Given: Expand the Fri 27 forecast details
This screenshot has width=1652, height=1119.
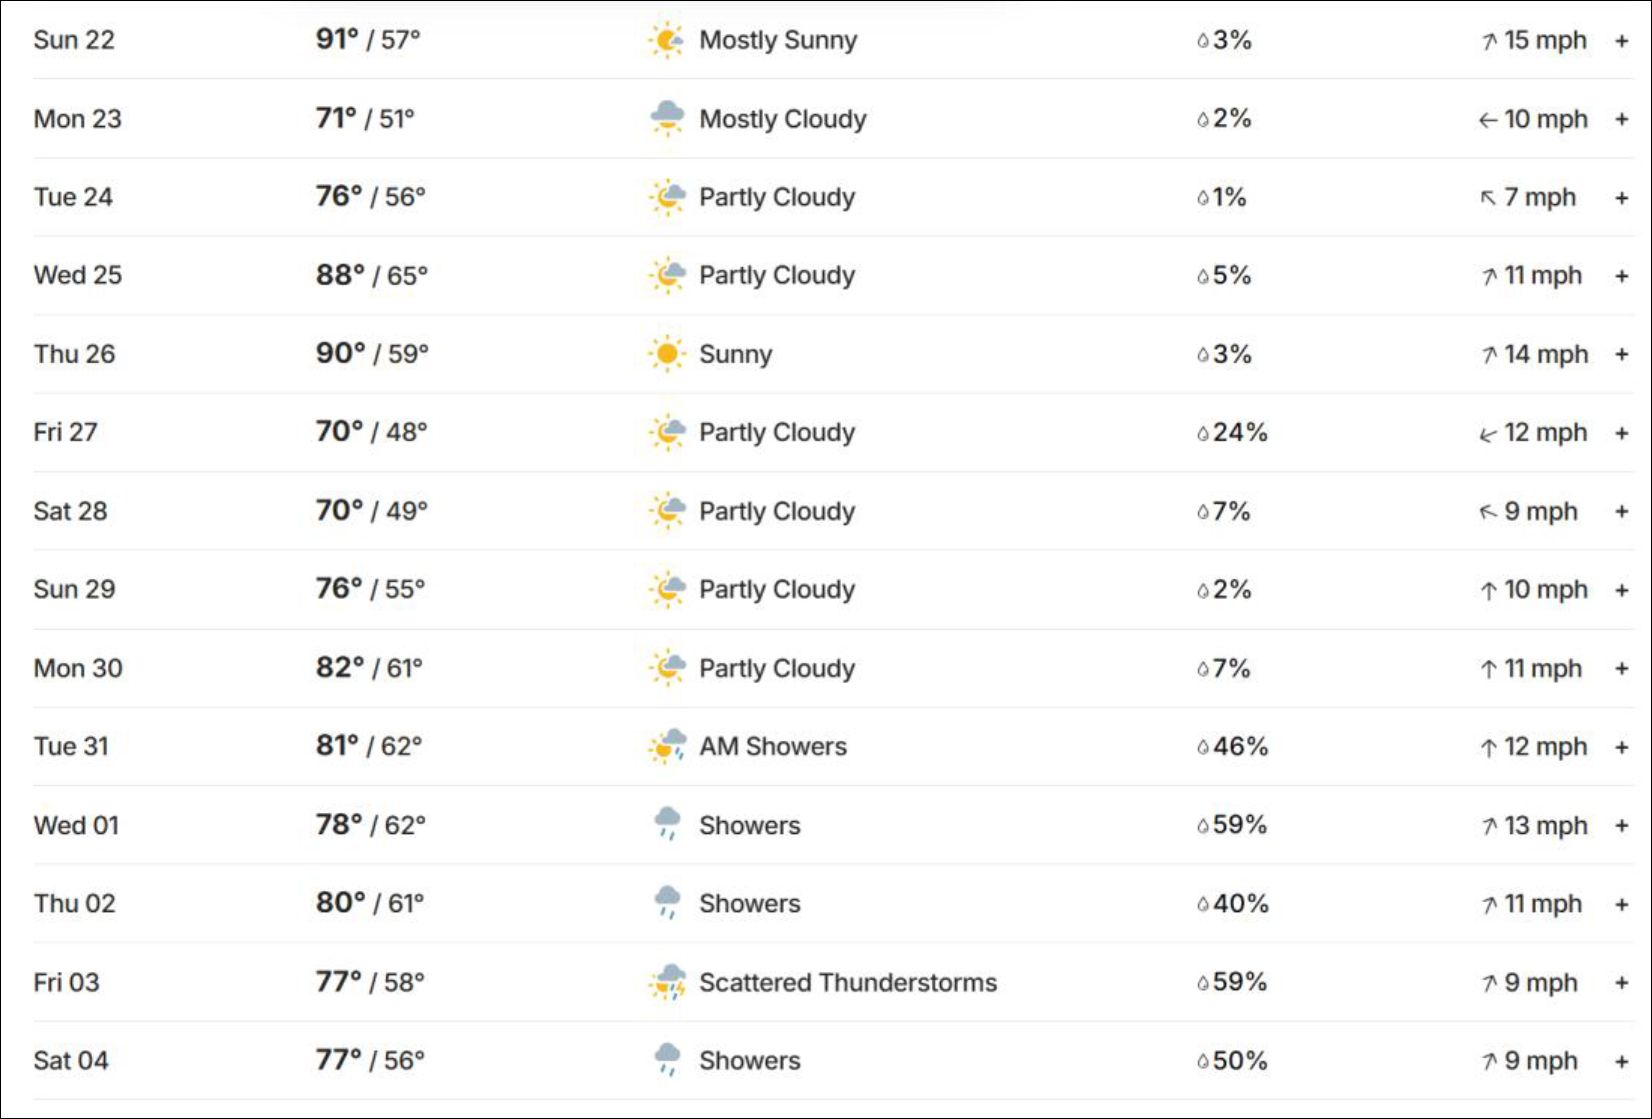Looking at the screenshot, I should point(1622,433).
